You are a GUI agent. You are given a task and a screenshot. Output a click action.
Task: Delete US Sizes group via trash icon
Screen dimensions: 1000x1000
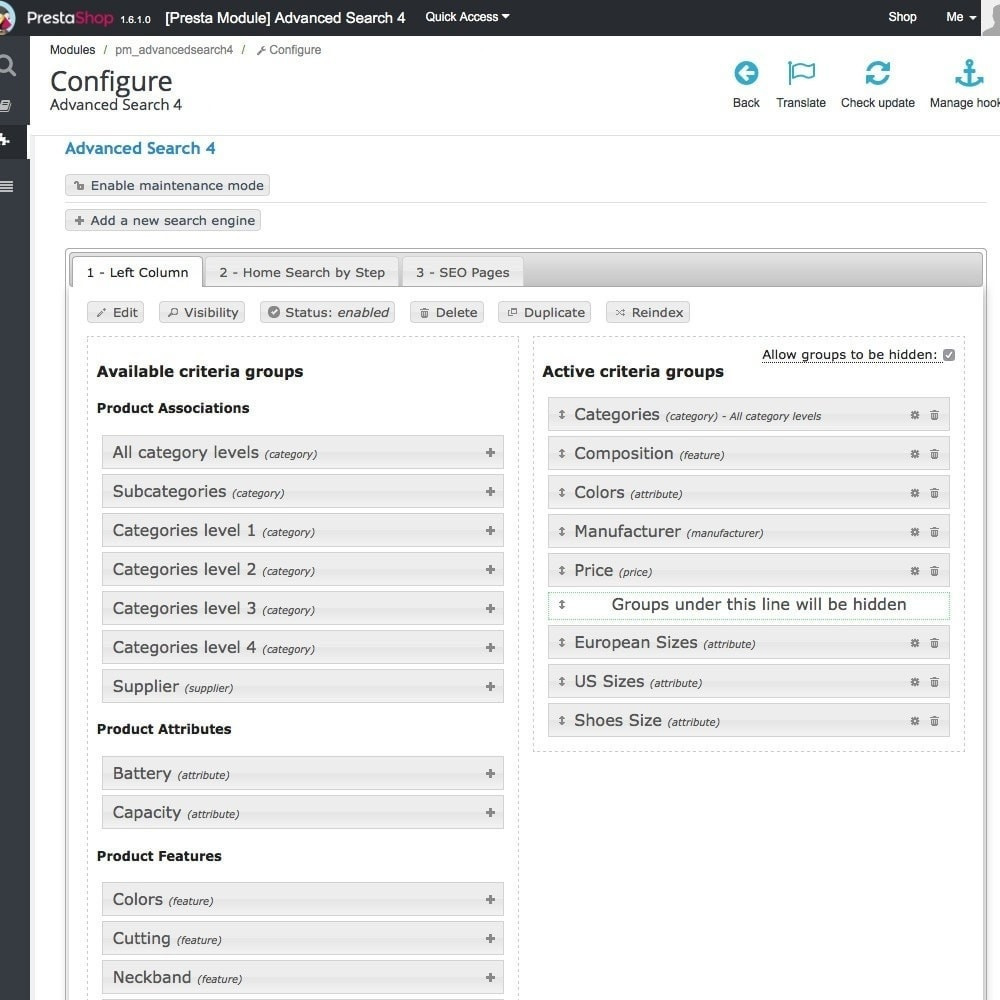[934, 681]
